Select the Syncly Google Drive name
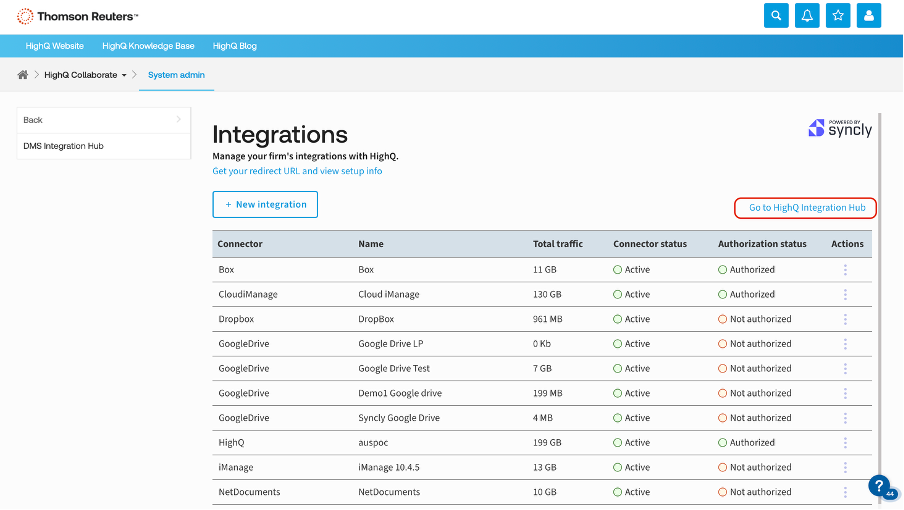 tap(399, 418)
